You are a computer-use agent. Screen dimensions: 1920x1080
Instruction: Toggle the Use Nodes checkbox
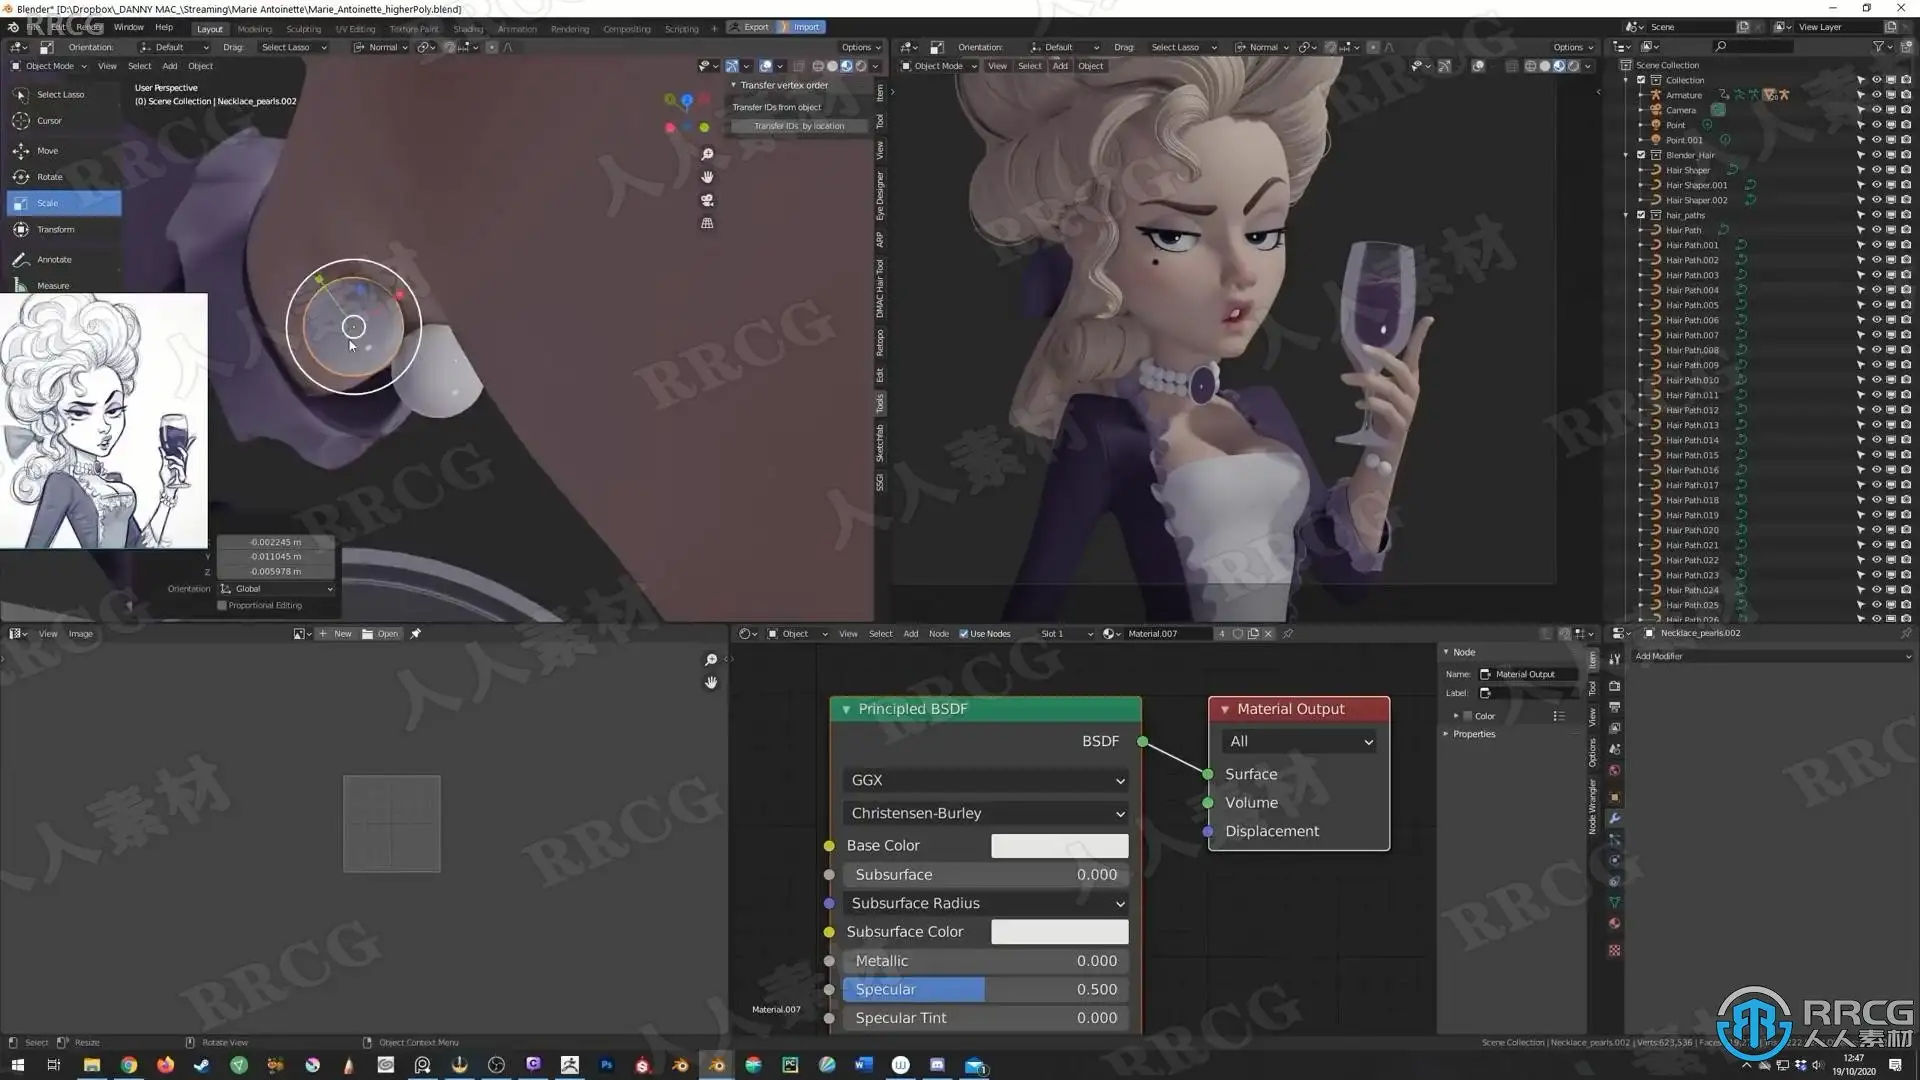click(964, 634)
